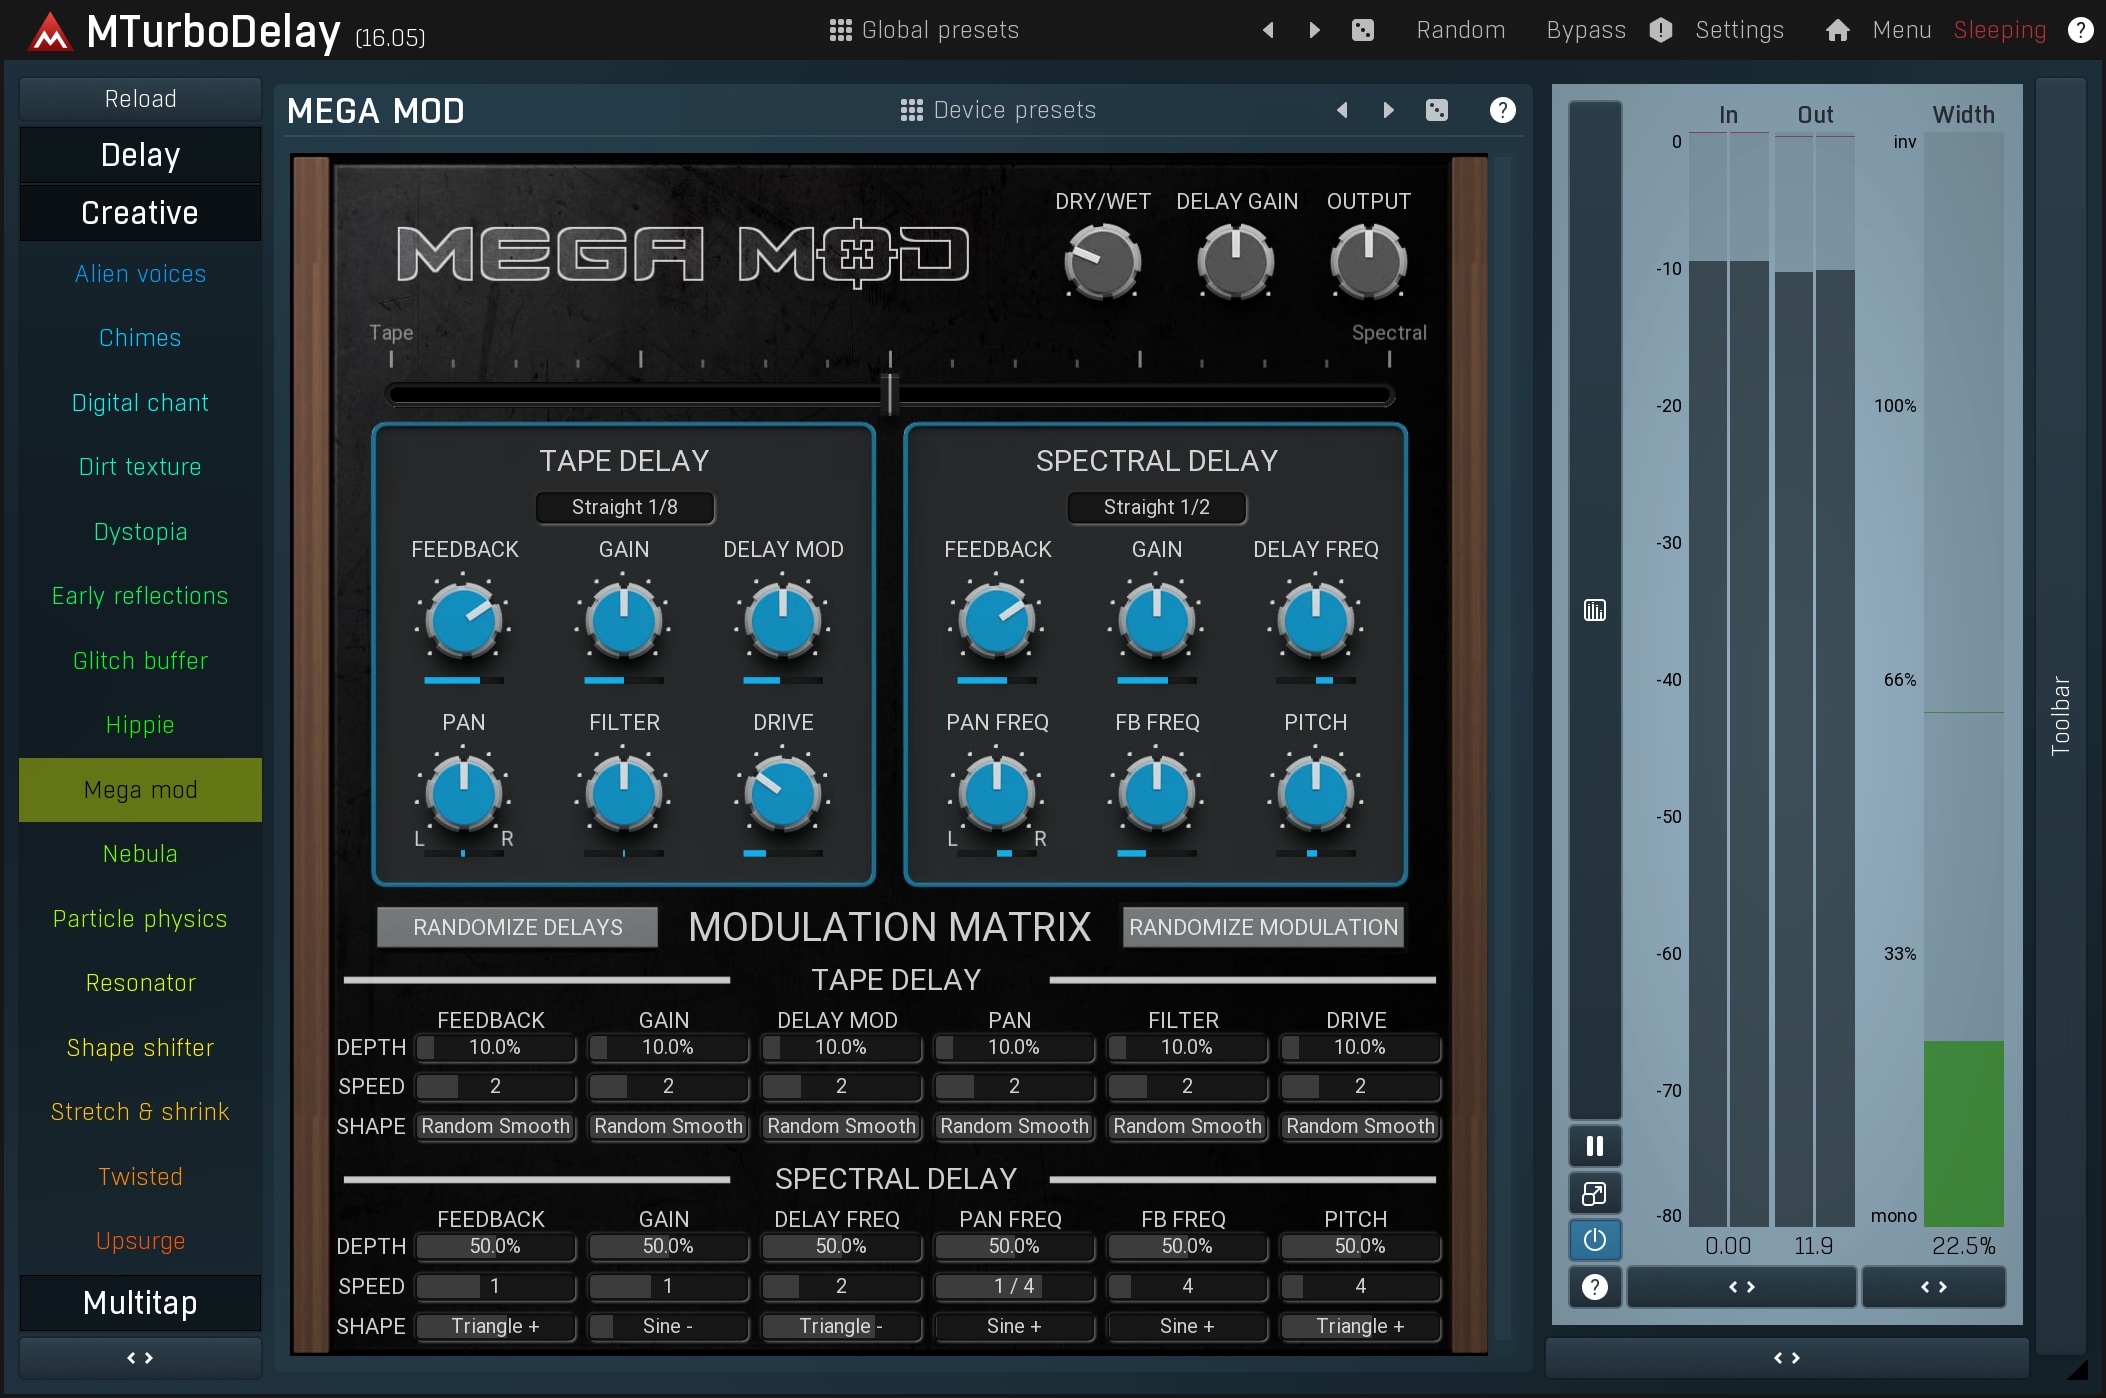Click the Settings text button
This screenshot has height=1398, width=2106.
click(x=1739, y=30)
